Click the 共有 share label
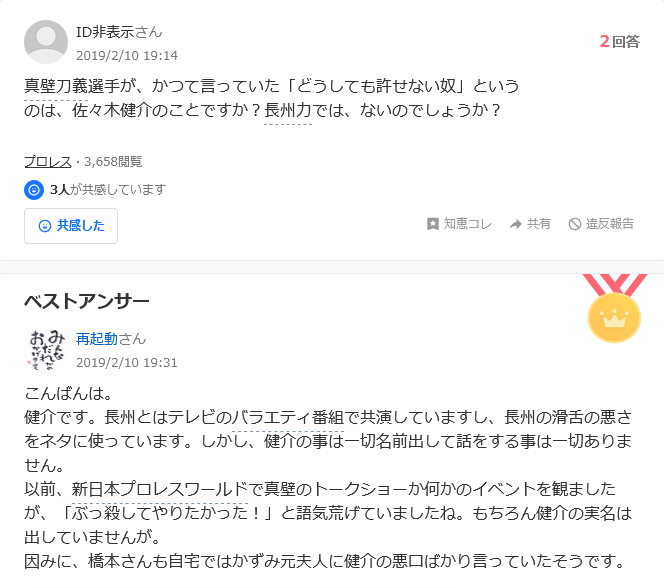664x588 pixels. coord(538,224)
